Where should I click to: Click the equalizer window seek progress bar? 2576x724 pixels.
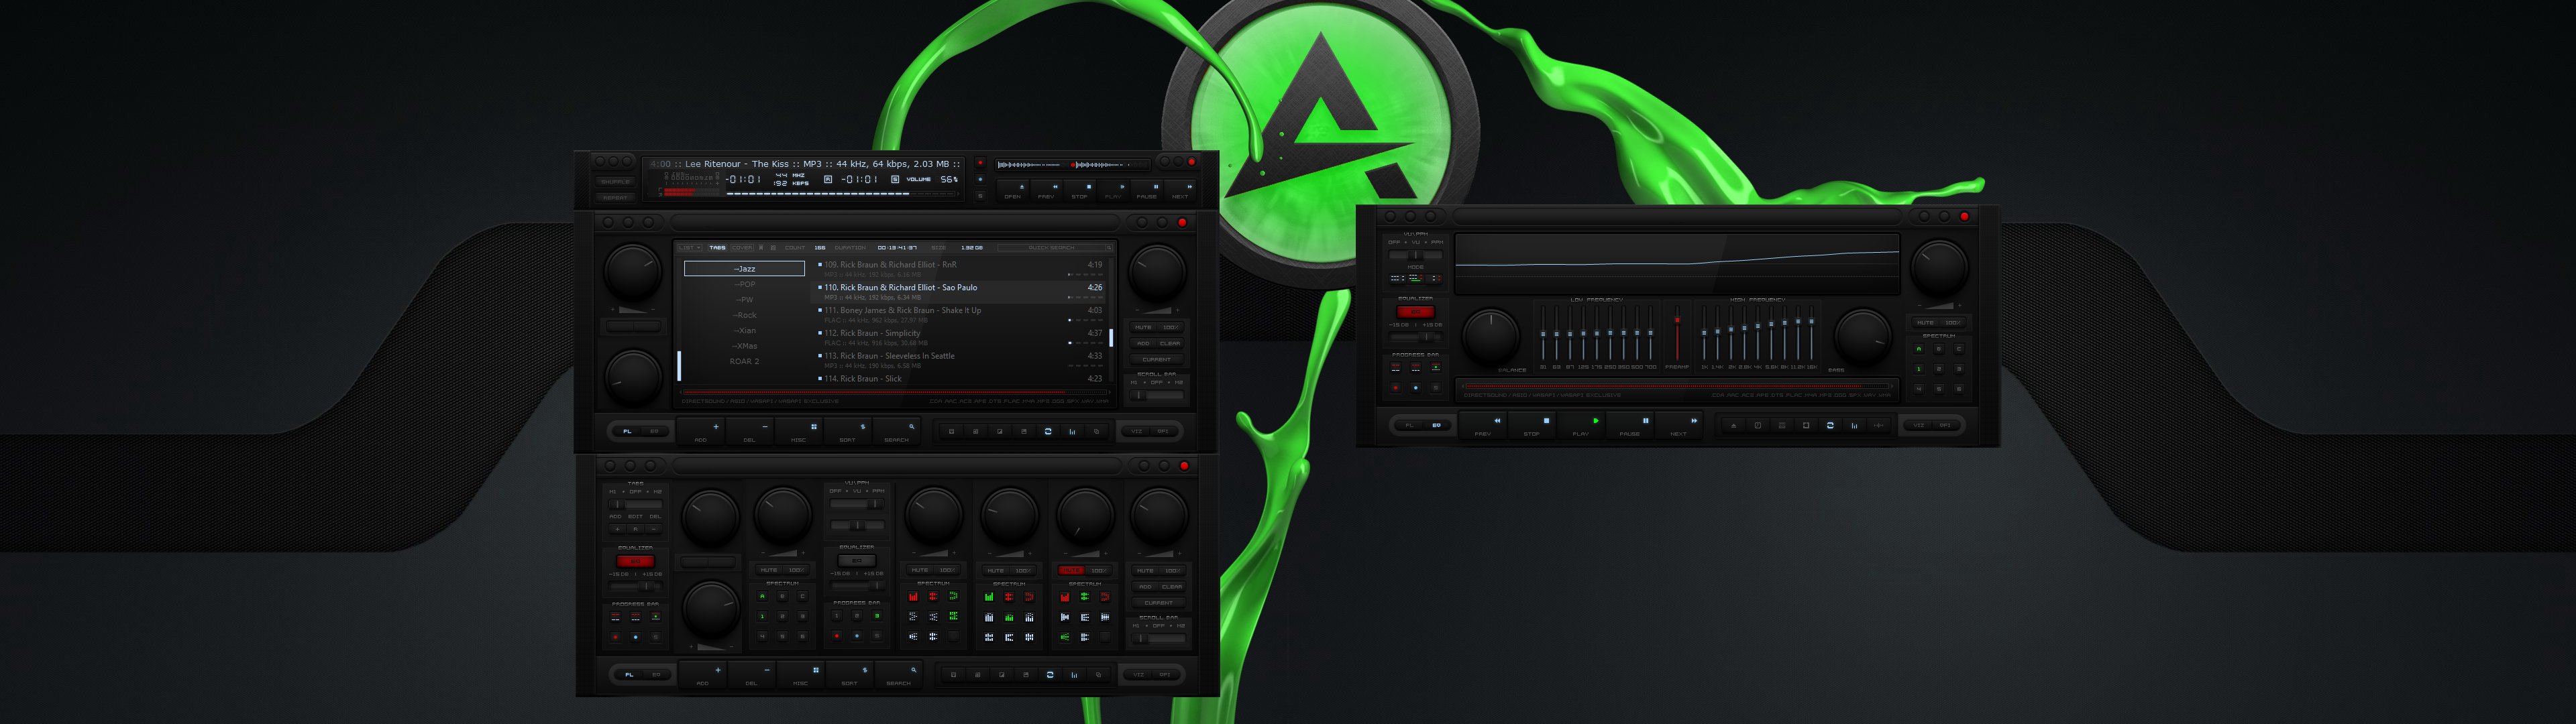coord(1677,385)
